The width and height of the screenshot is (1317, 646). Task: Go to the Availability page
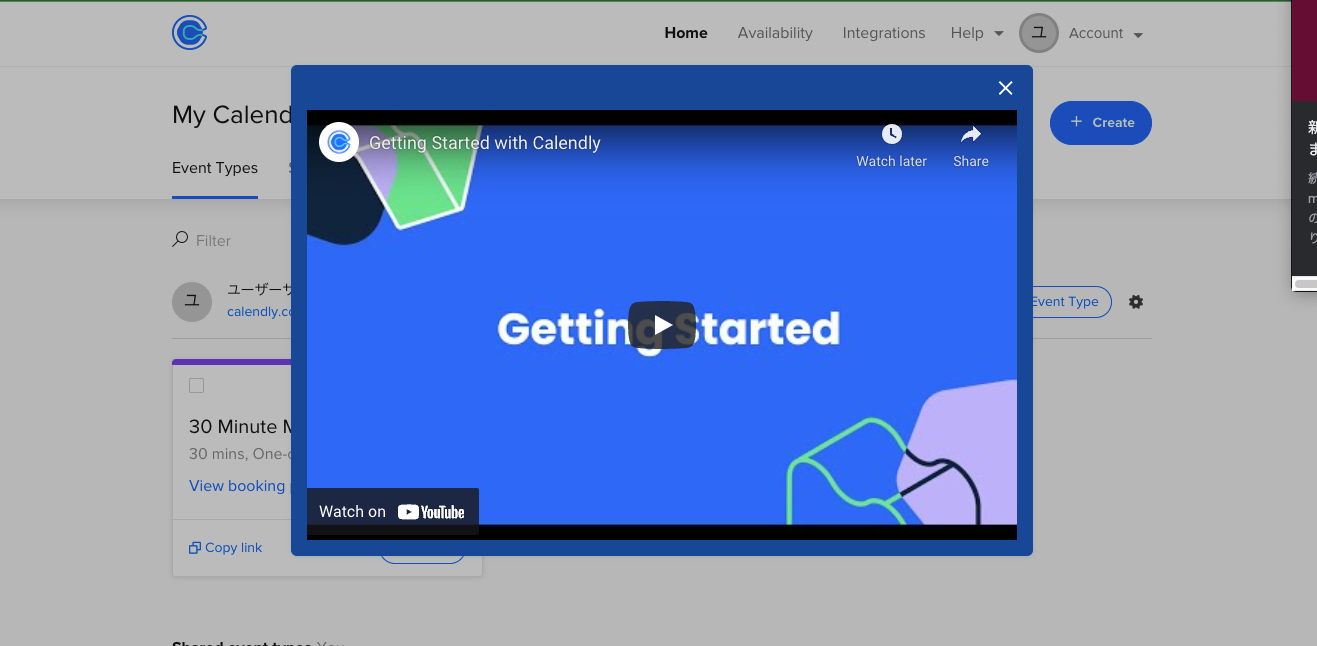click(775, 33)
